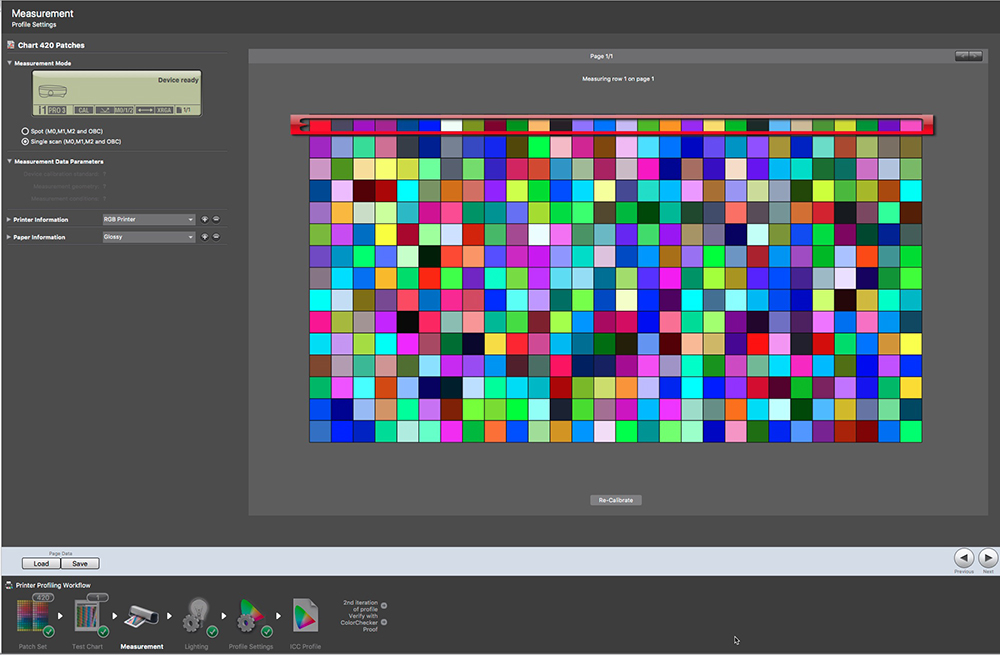
Task: Go to the Lighting workflow step
Action: [x=195, y=619]
